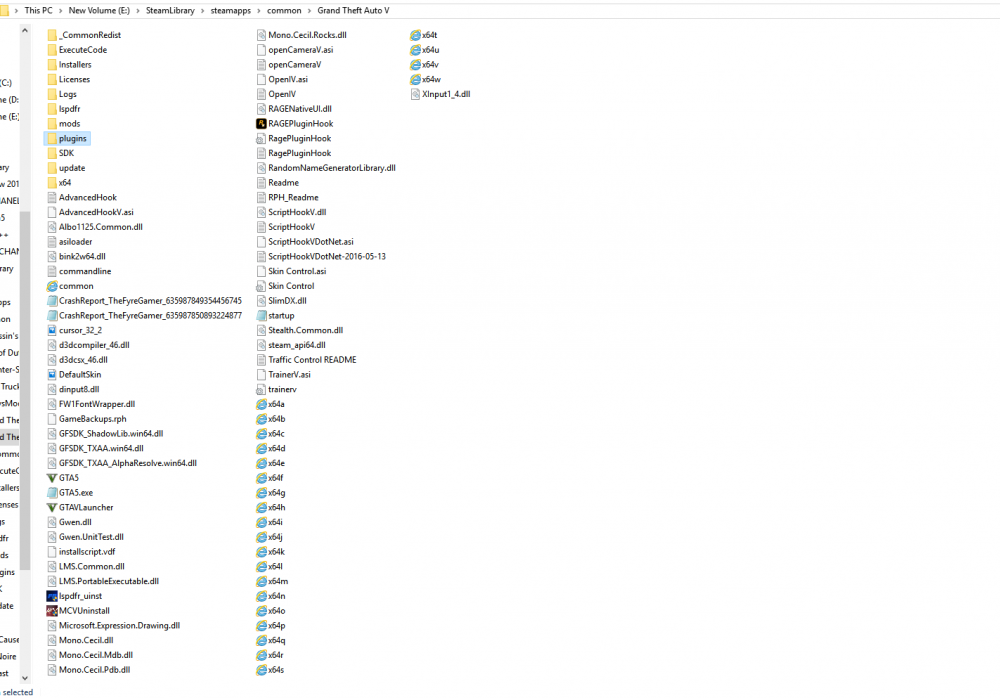Click Grand Theft Auto V breadcrumb

[x=353, y=10]
